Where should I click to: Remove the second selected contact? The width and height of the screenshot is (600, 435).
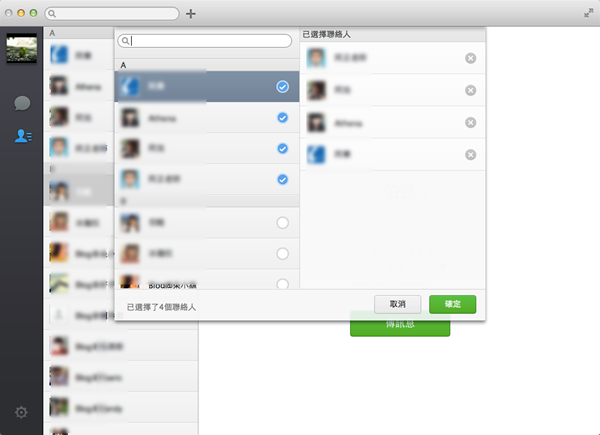click(470, 90)
